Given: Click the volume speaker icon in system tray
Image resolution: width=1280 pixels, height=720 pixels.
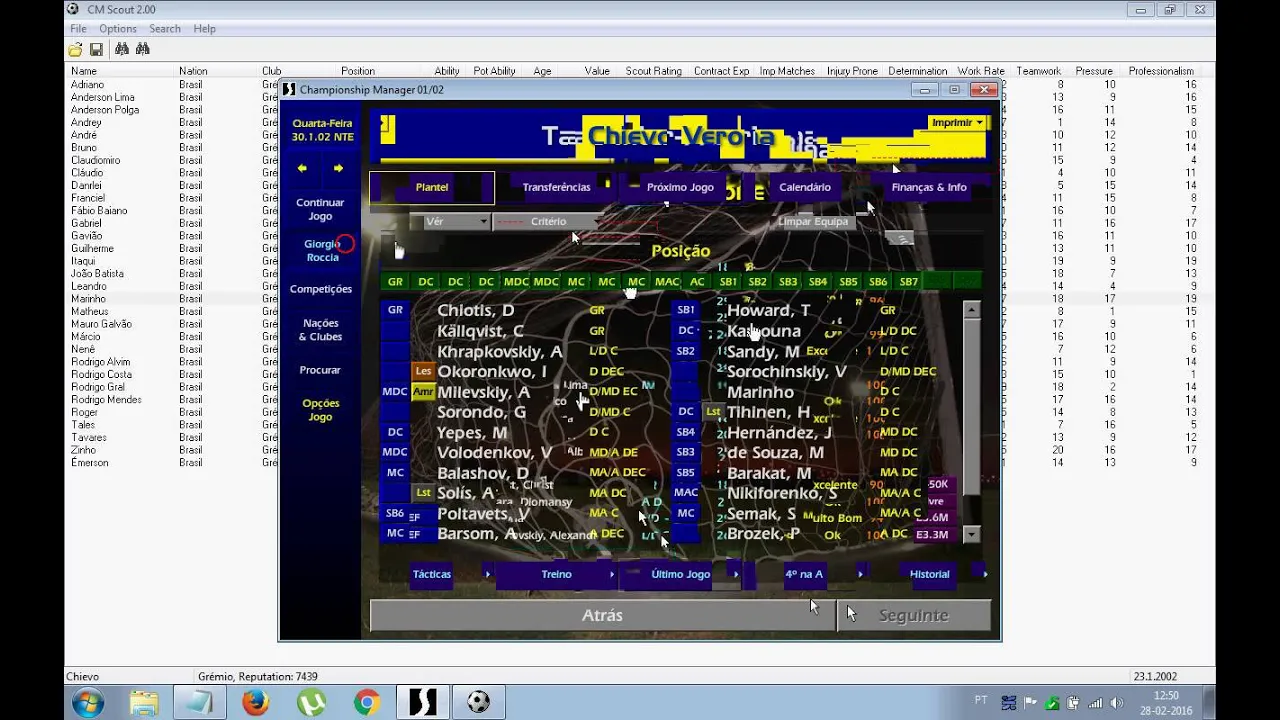Looking at the screenshot, I should pos(1117,703).
